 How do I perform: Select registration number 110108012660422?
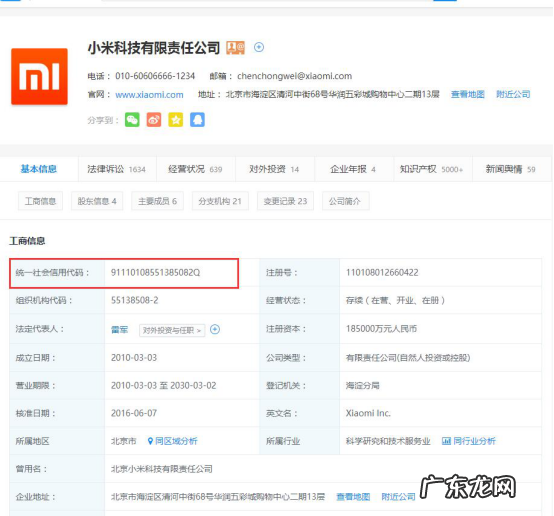(382, 272)
